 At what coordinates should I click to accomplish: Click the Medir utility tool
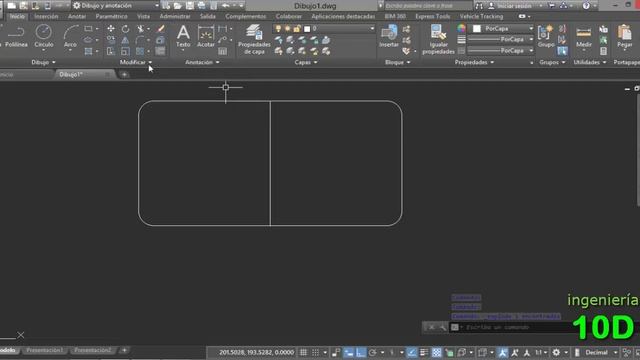tap(584, 36)
